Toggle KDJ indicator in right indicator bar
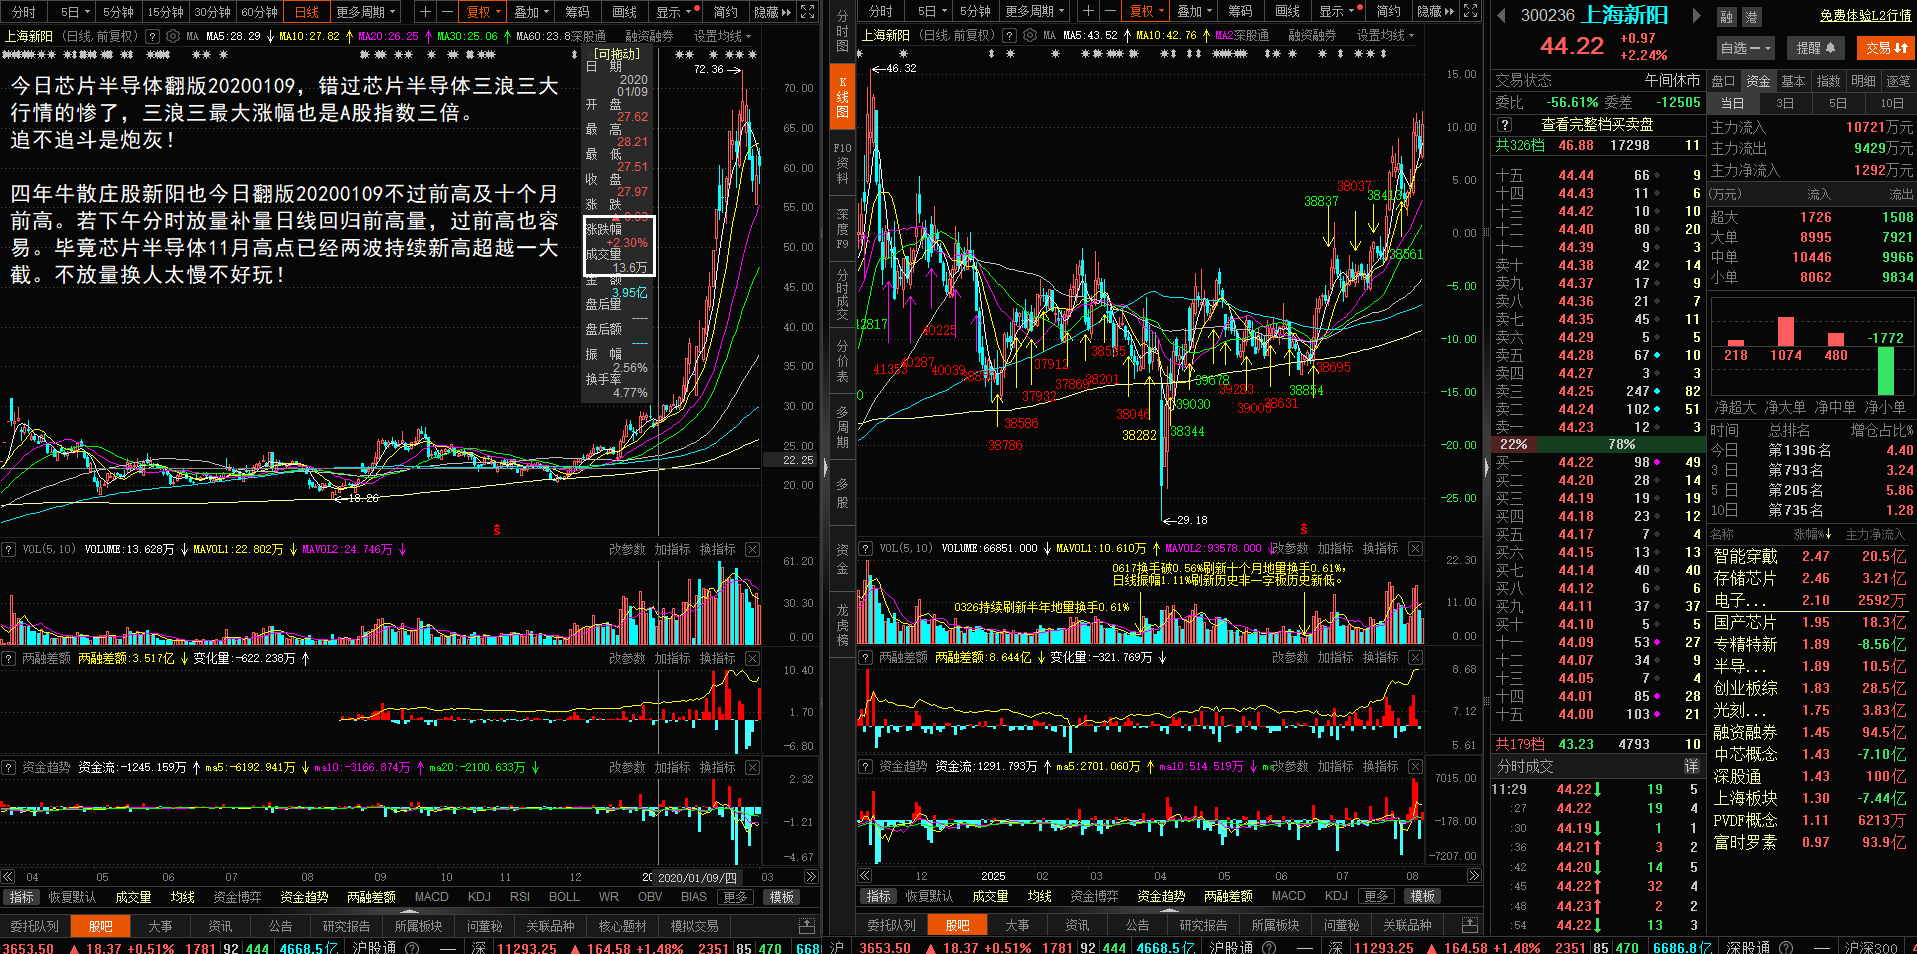This screenshot has height=954, width=1917. (1336, 896)
